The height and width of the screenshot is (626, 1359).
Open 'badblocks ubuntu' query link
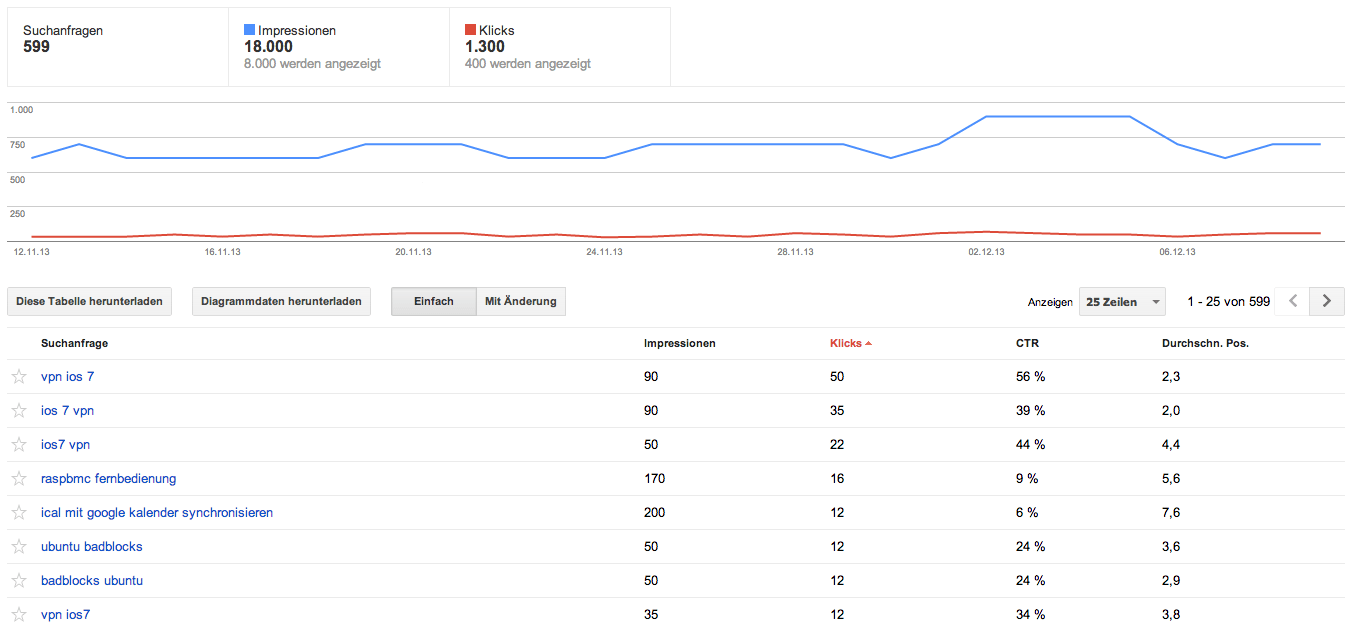coord(92,581)
